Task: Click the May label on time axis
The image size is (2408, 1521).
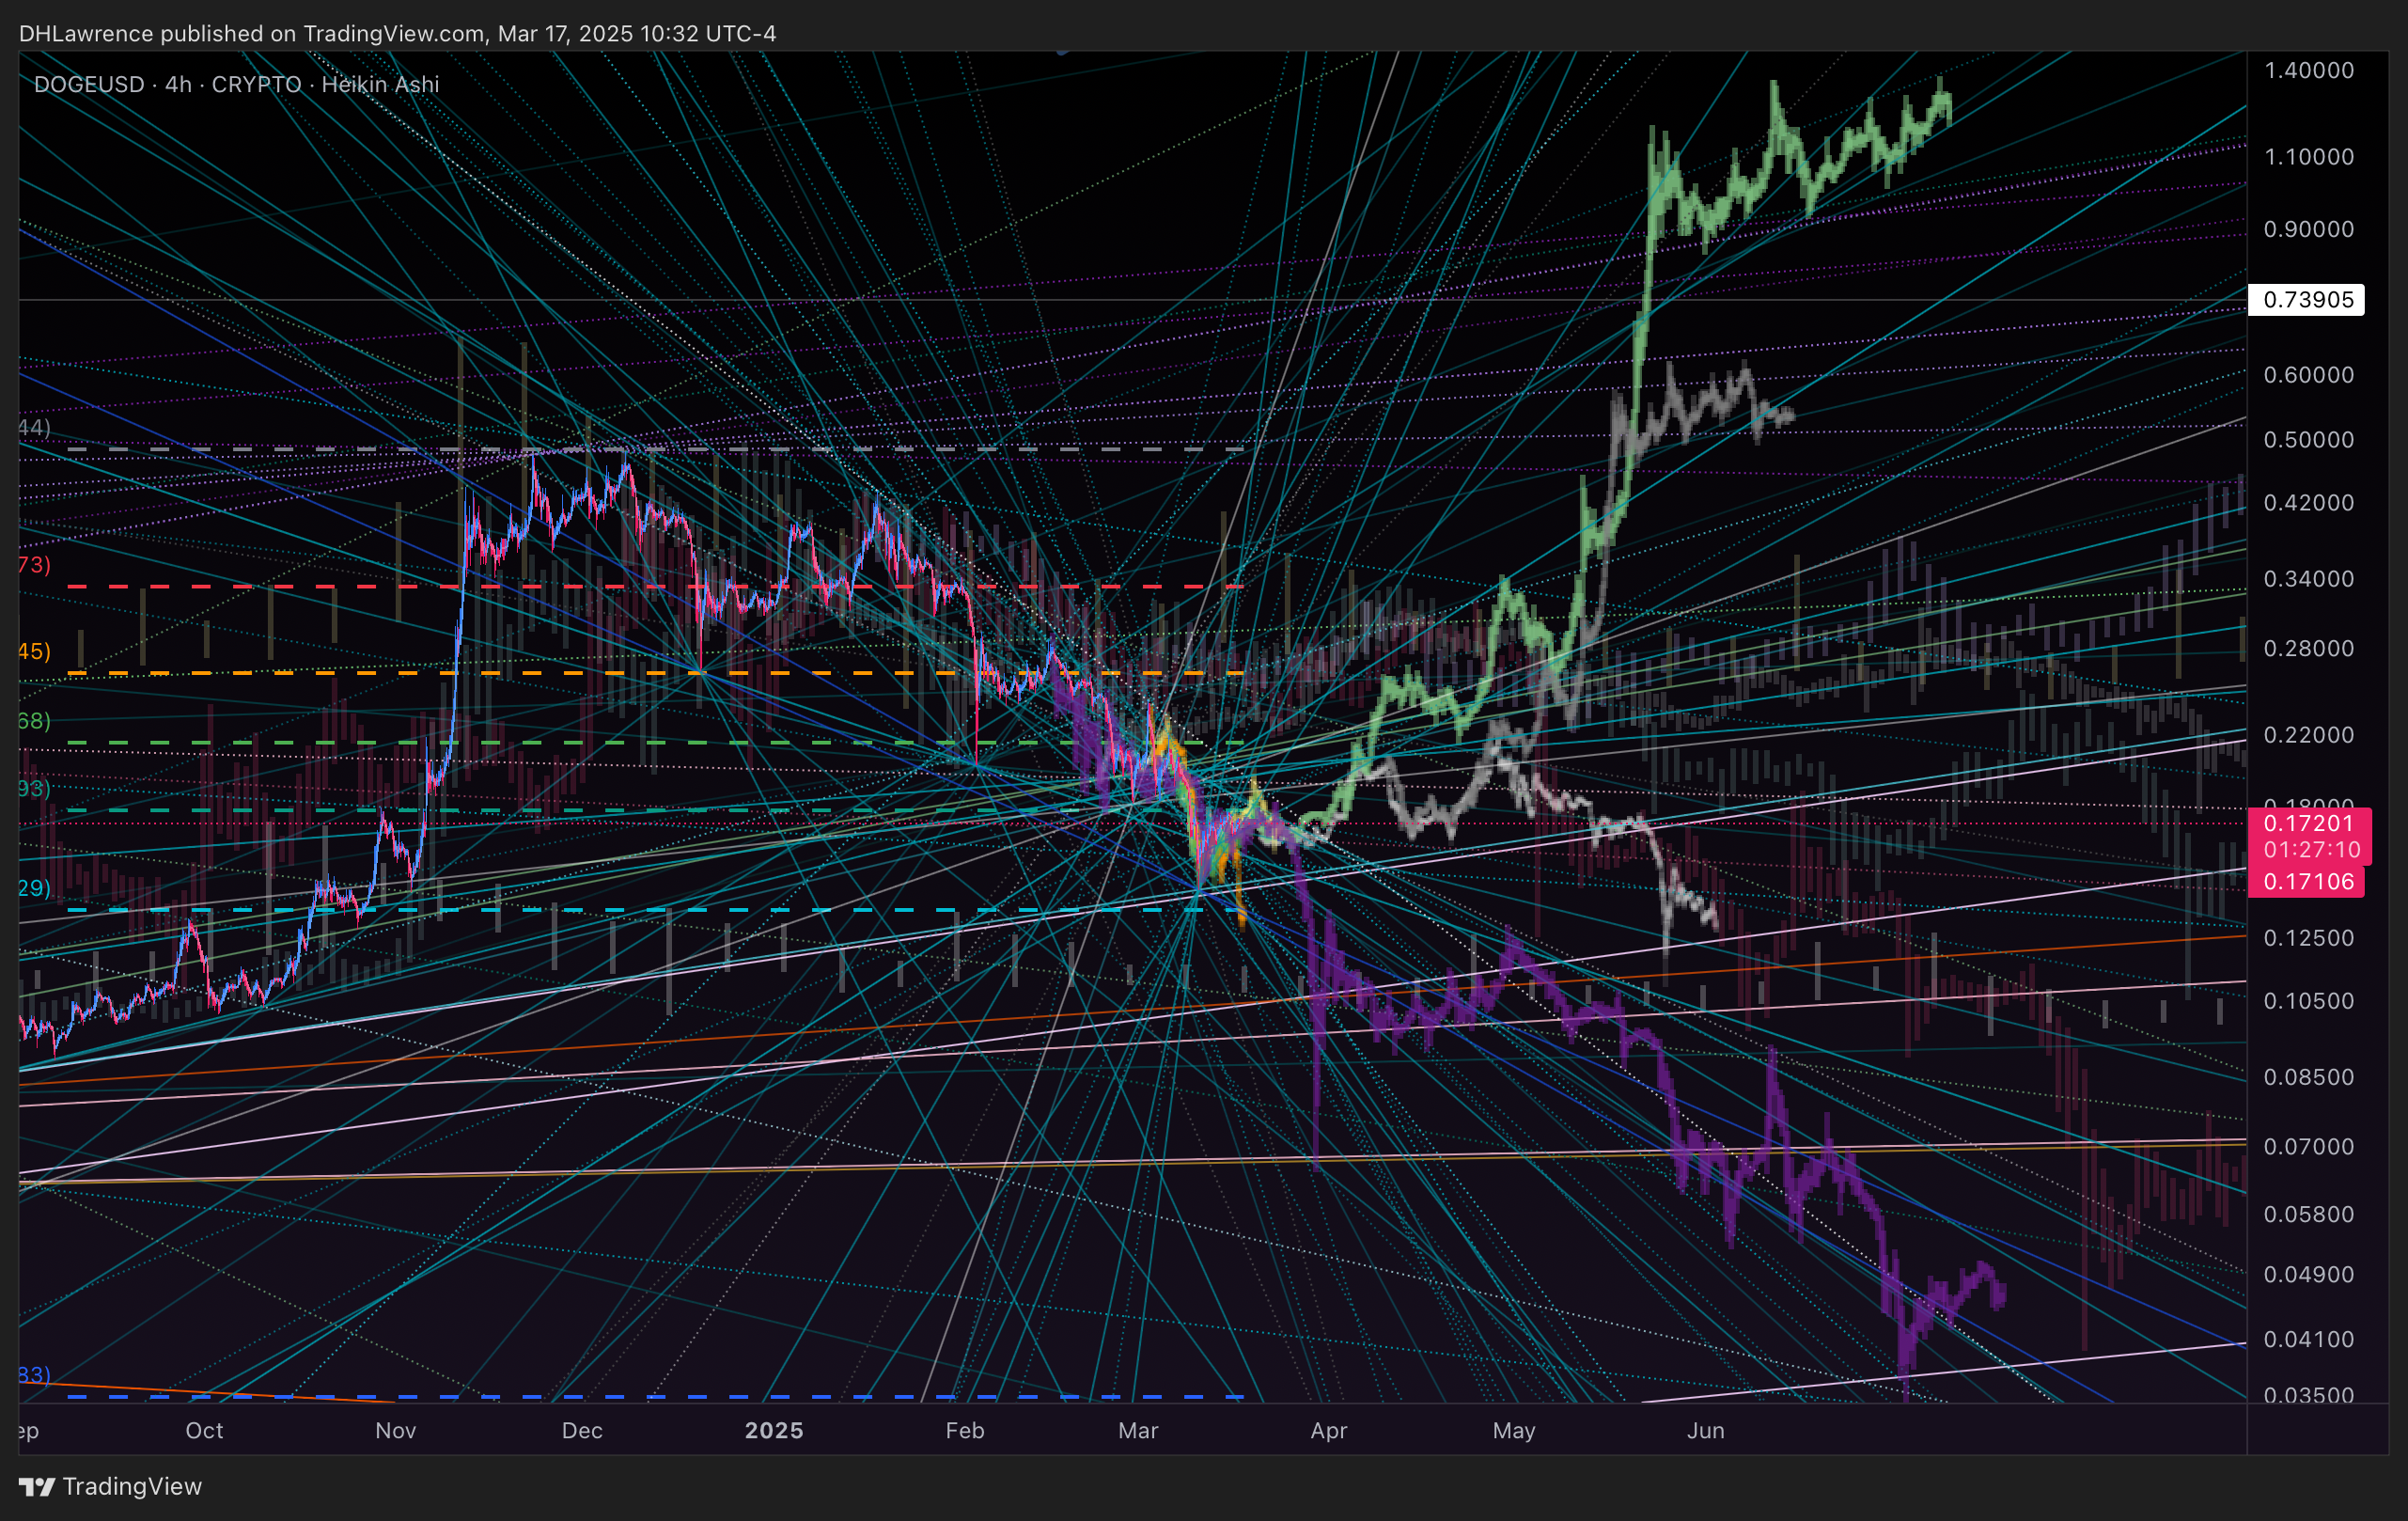Action: point(1514,1431)
